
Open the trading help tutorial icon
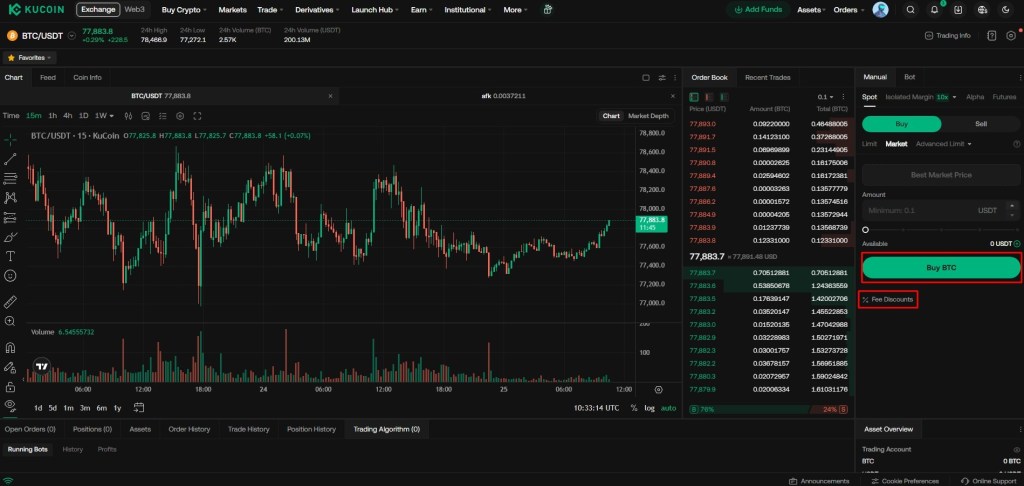coord(992,36)
